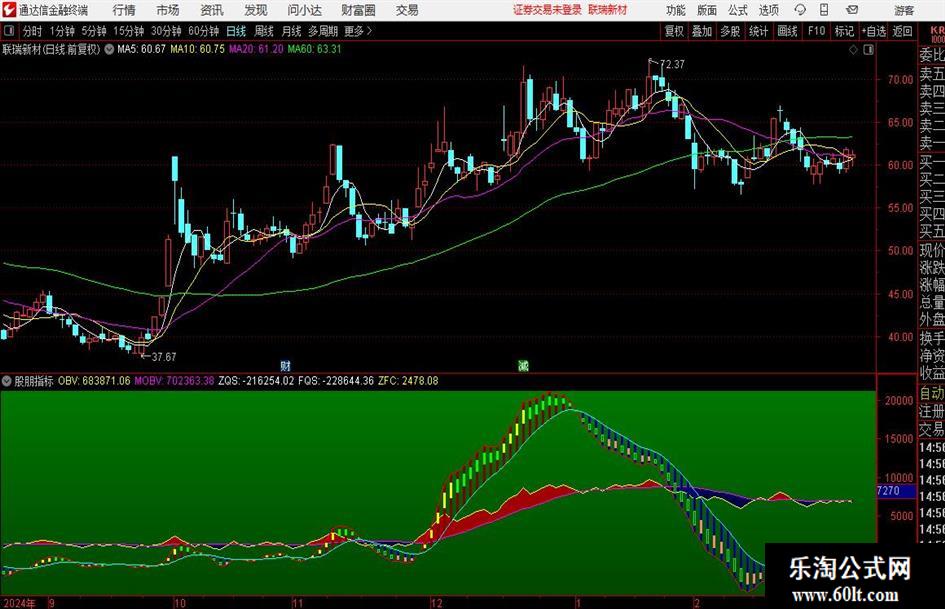945x609 pixels.
Task: Toggle the right panel layout icon
Action: click(x=868, y=49)
